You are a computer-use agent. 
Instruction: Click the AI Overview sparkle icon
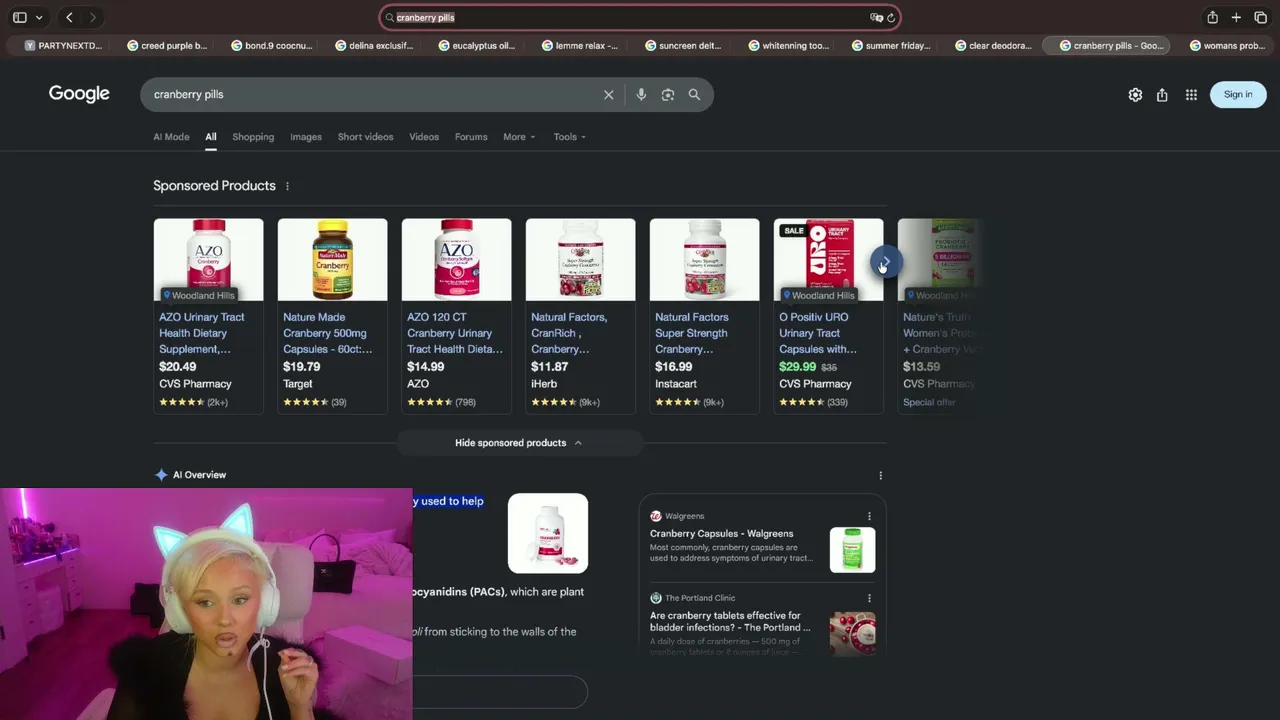161,475
